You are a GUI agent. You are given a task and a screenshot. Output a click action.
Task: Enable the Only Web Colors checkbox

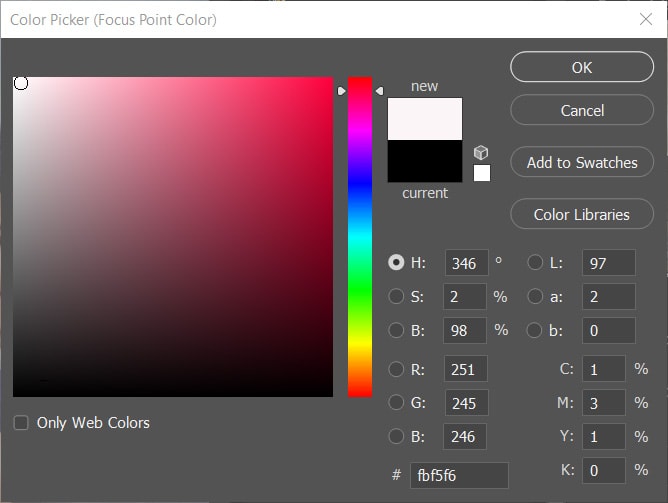coord(21,423)
